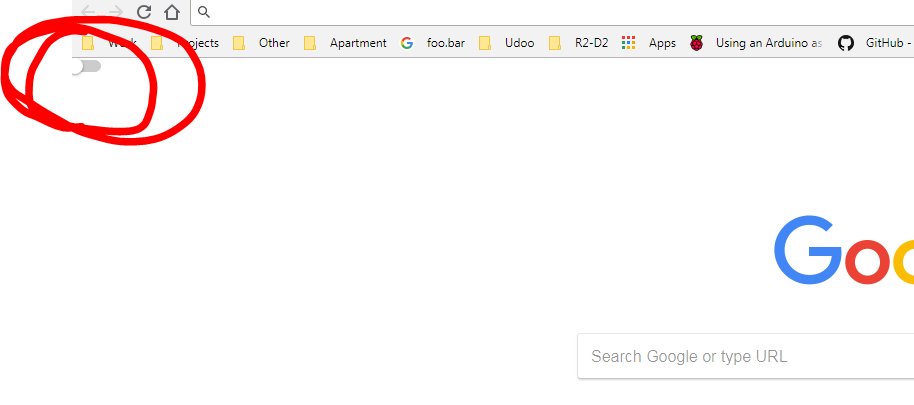Viewport: 914px width, 405px height.
Task: Open the foo.bar bookmark
Action: pyautogui.click(x=433, y=43)
